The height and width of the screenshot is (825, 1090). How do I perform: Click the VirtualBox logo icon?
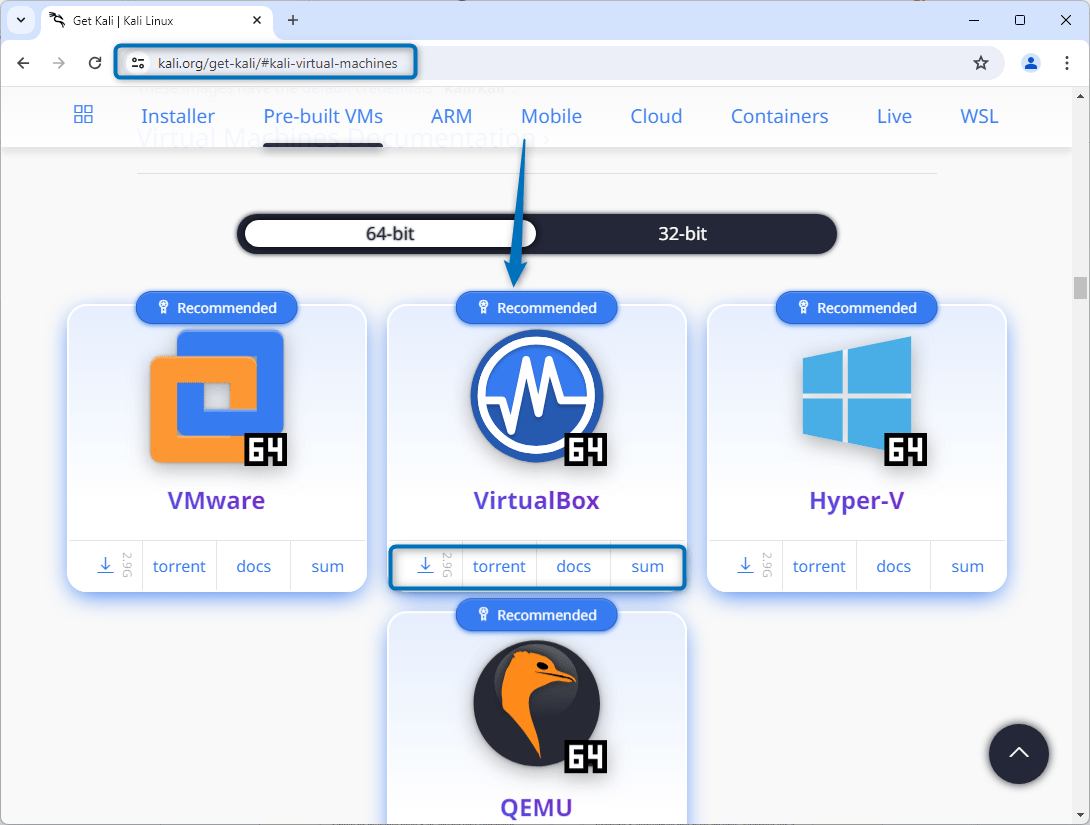click(536, 396)
